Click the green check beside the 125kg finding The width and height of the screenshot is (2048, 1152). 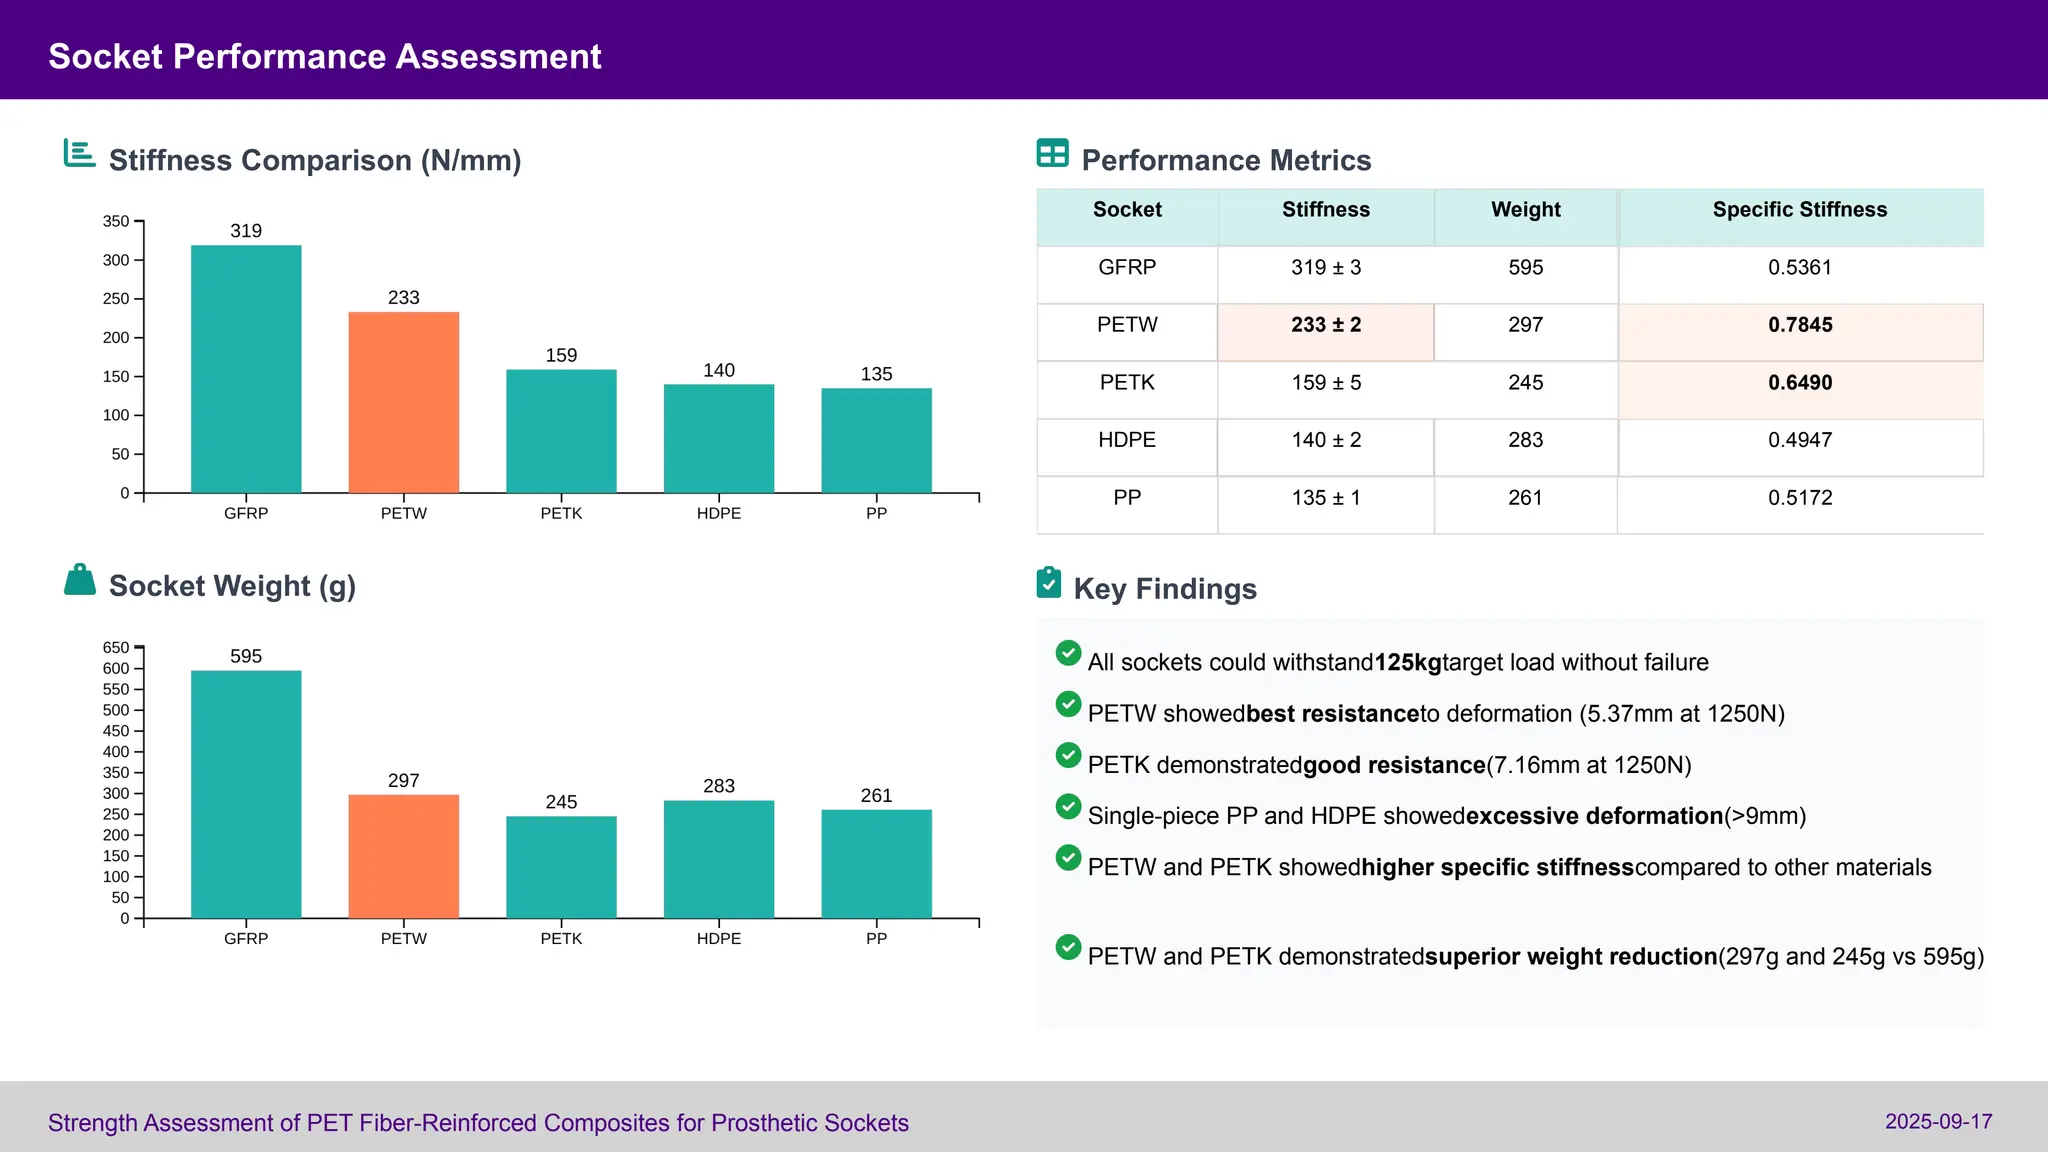(1068, 654)
